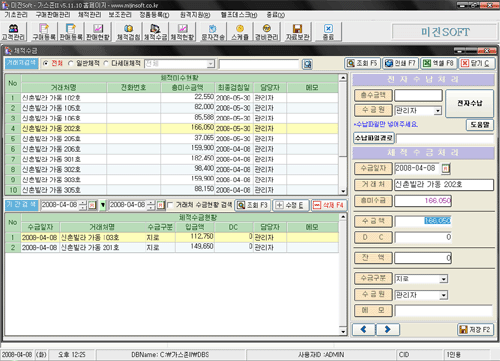Image resolution: width=500 pixels, height=361 pixels.
Task: Open the 판매등록 sales registration icon
Action: pos(71,32)
